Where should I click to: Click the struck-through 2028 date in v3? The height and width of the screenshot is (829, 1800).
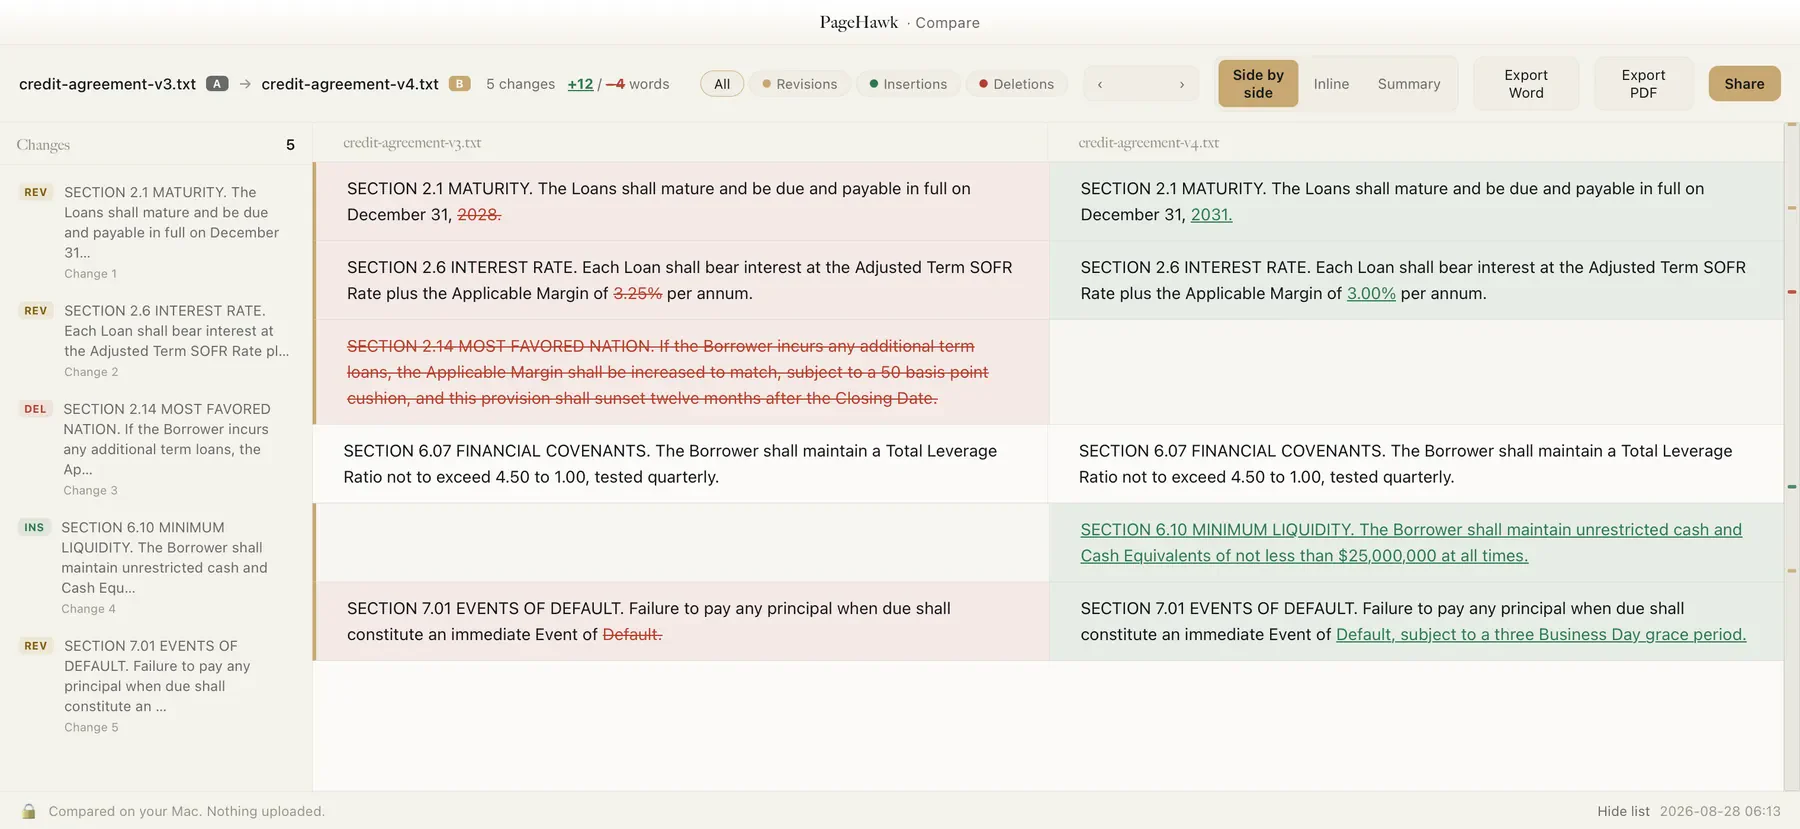(479, 214)
